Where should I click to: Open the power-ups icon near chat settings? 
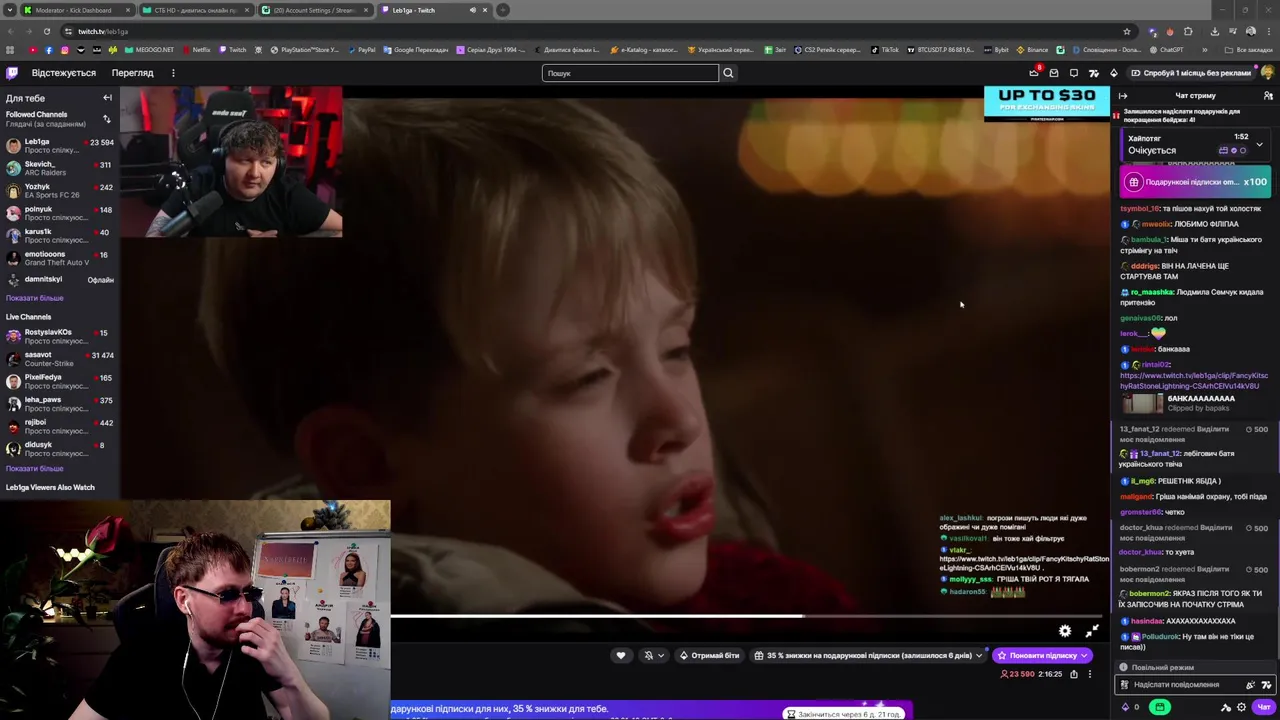point(1226,707)
